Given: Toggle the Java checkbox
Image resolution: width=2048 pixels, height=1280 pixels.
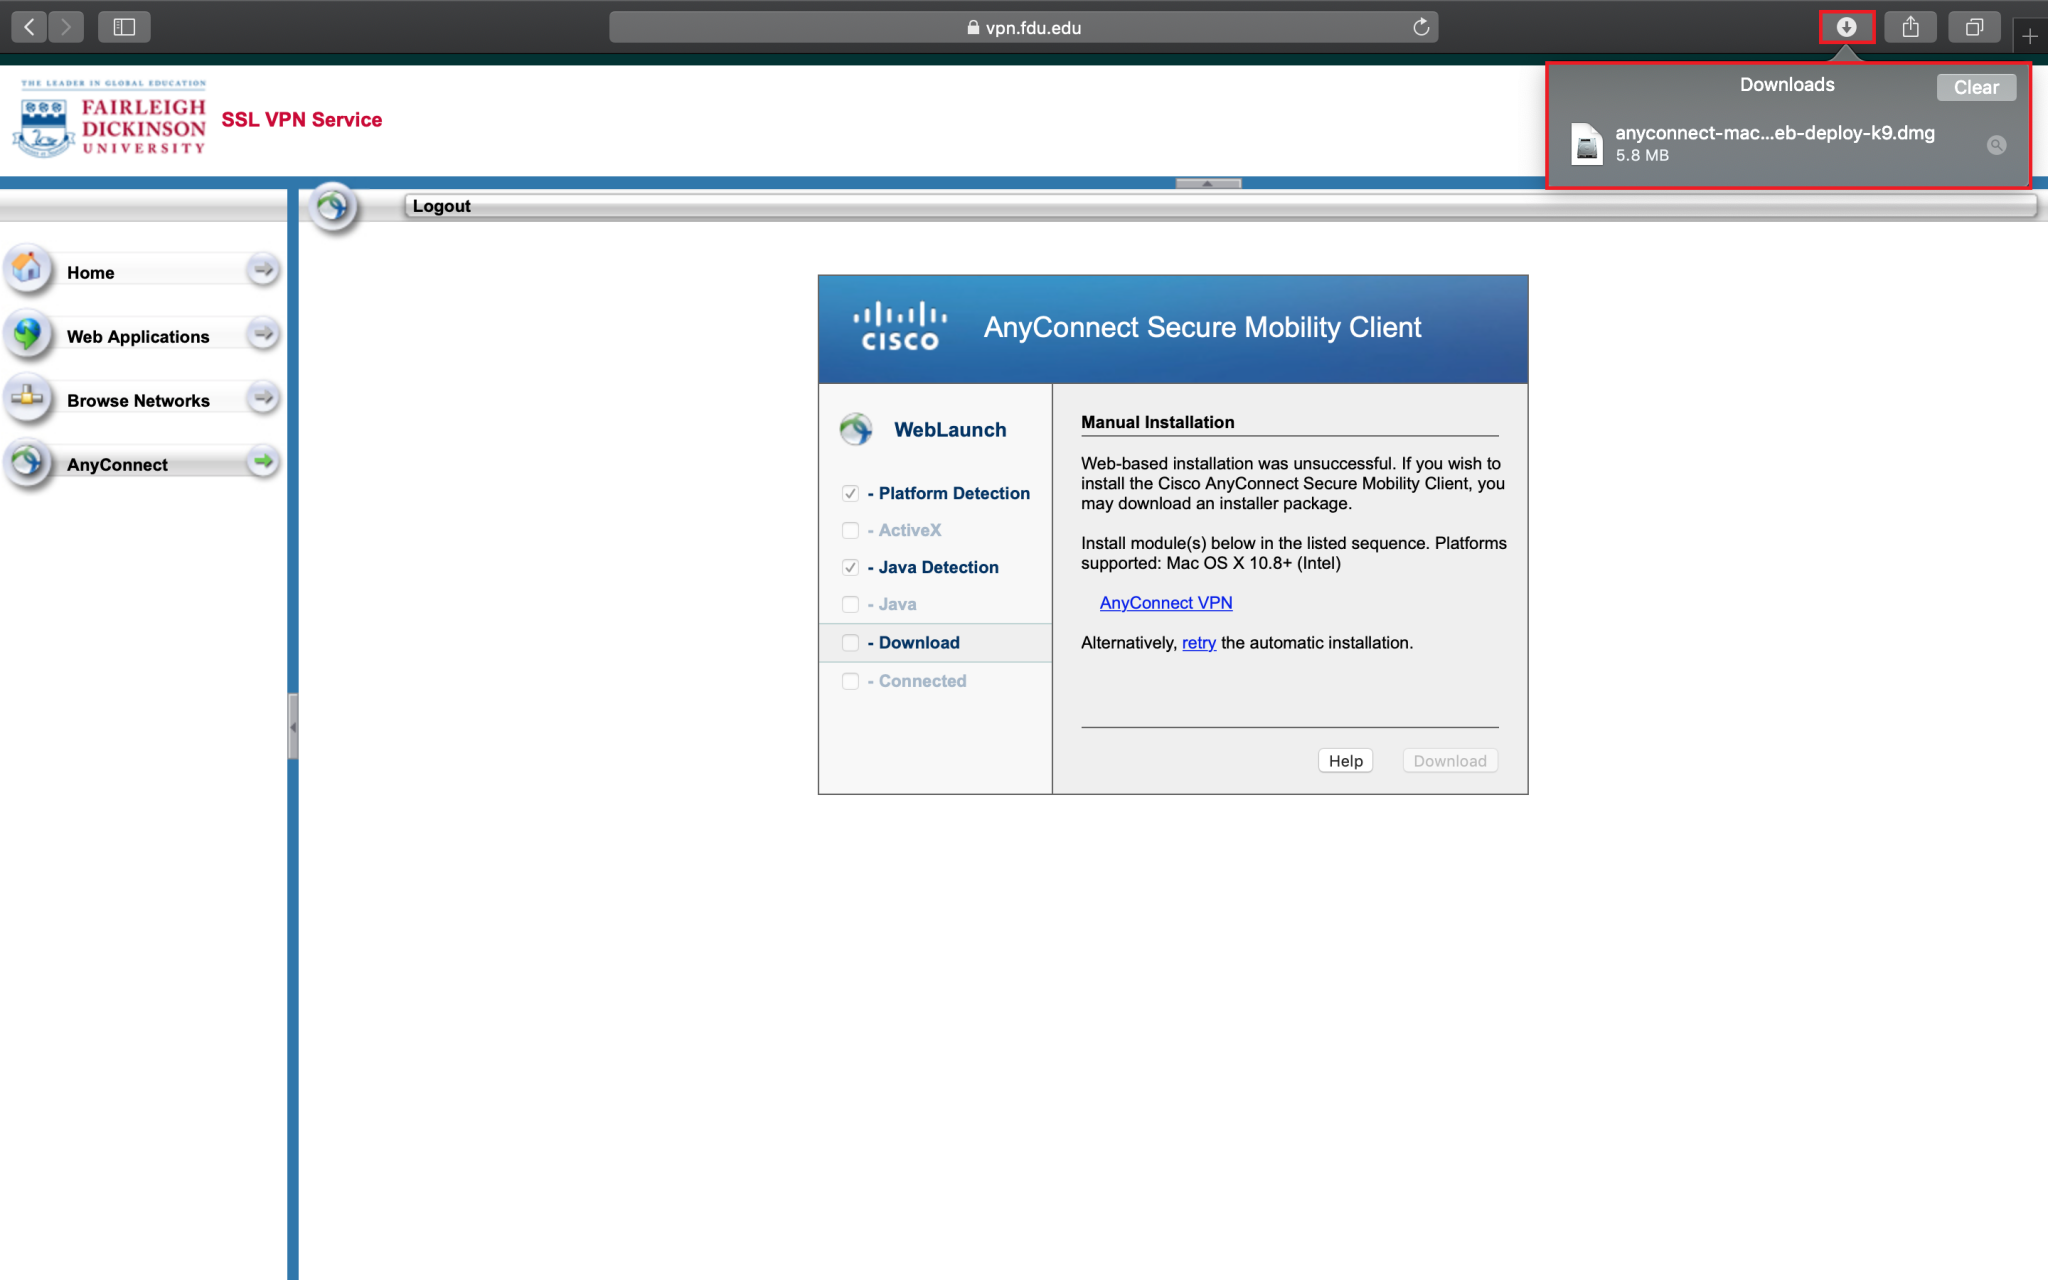Looking at the screenshot, I should [850, 604].
